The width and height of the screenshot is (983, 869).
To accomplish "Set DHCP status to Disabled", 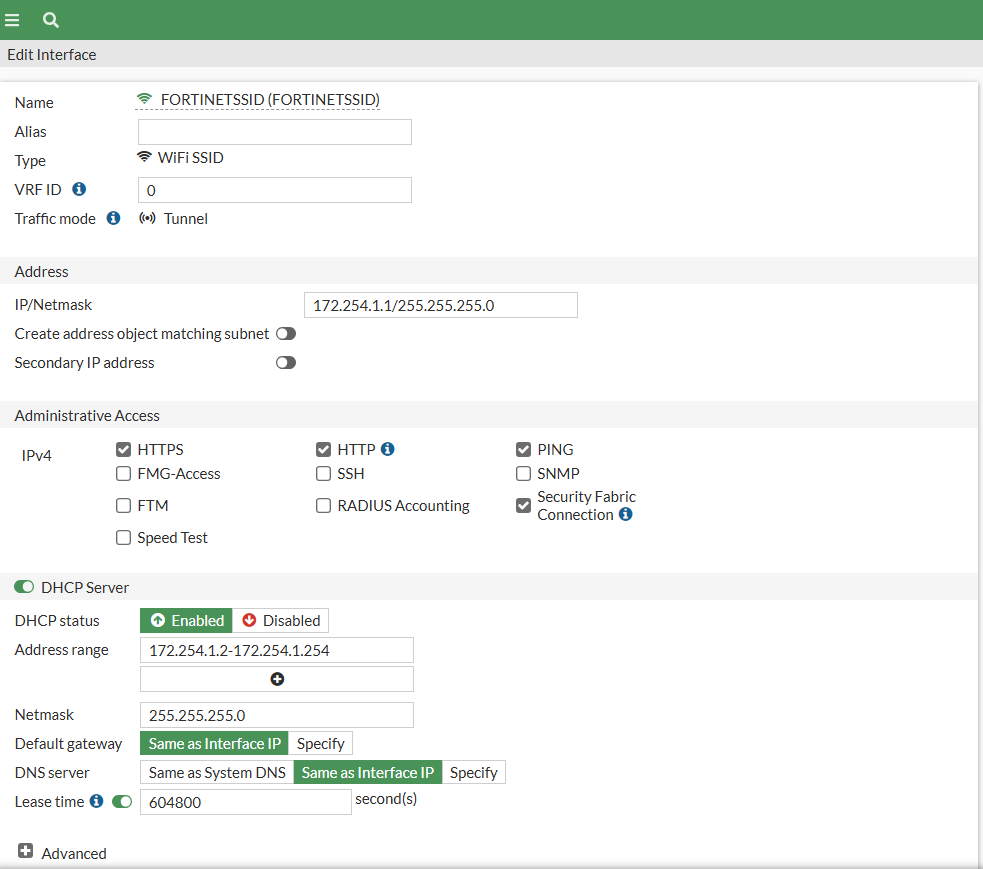I will click(280, 620).
